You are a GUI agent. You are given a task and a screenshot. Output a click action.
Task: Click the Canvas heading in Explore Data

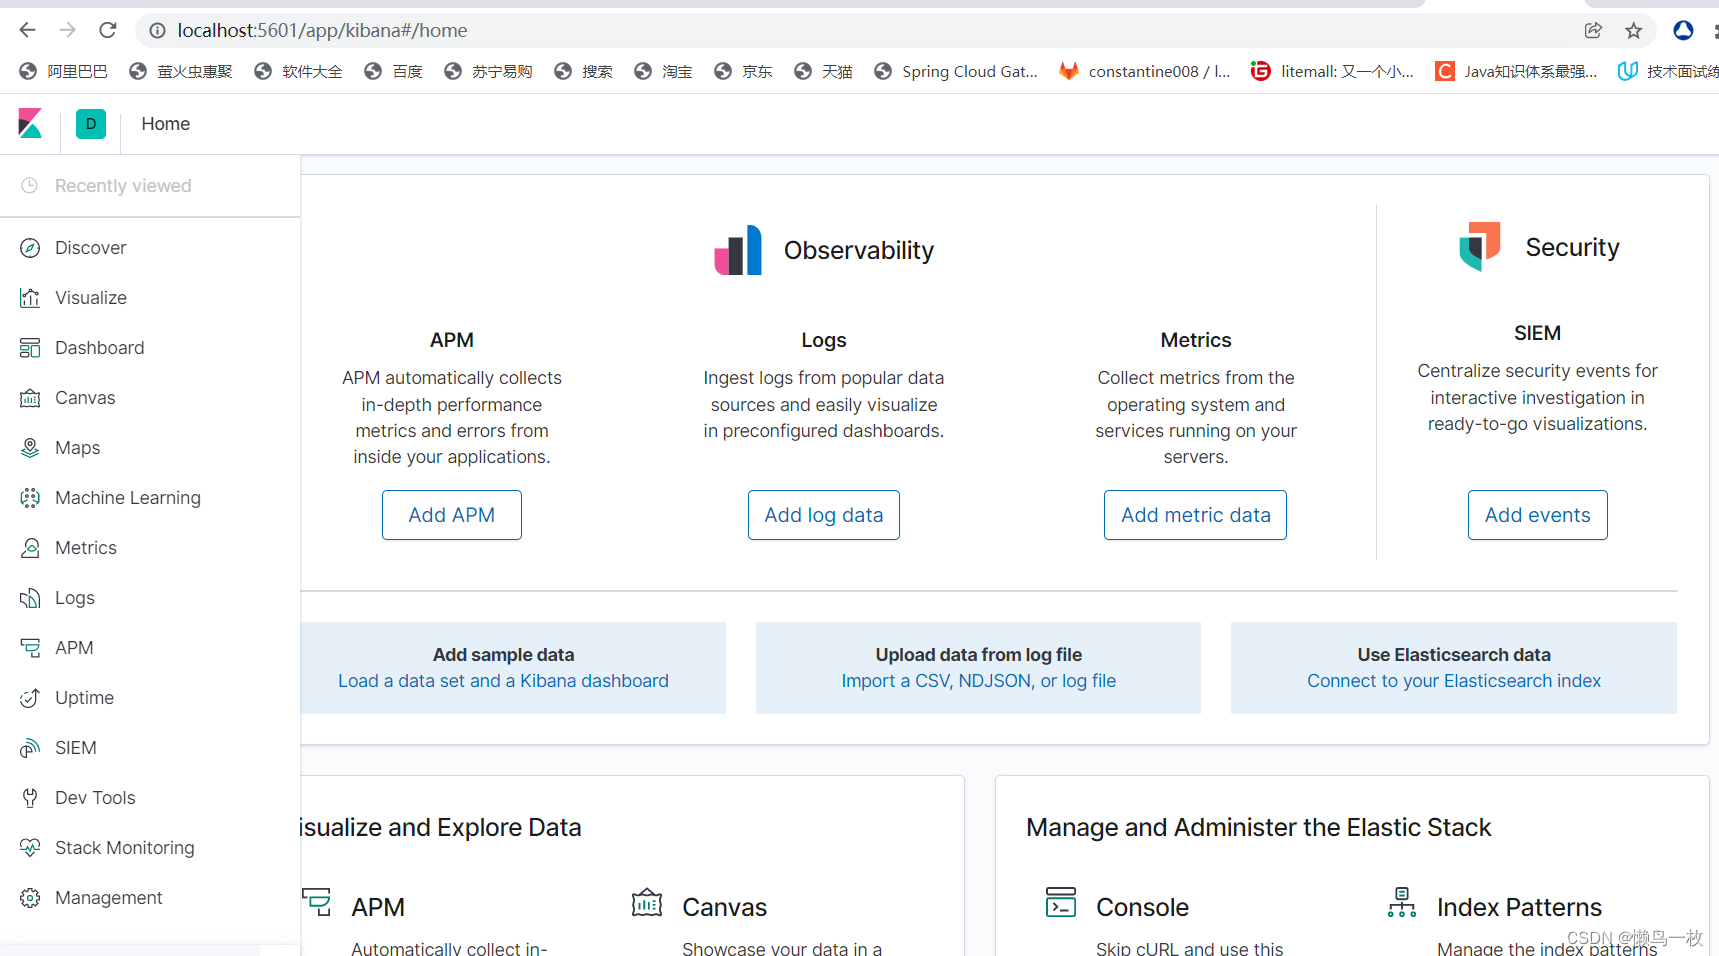pyautogui.click(x=725, y=907)
